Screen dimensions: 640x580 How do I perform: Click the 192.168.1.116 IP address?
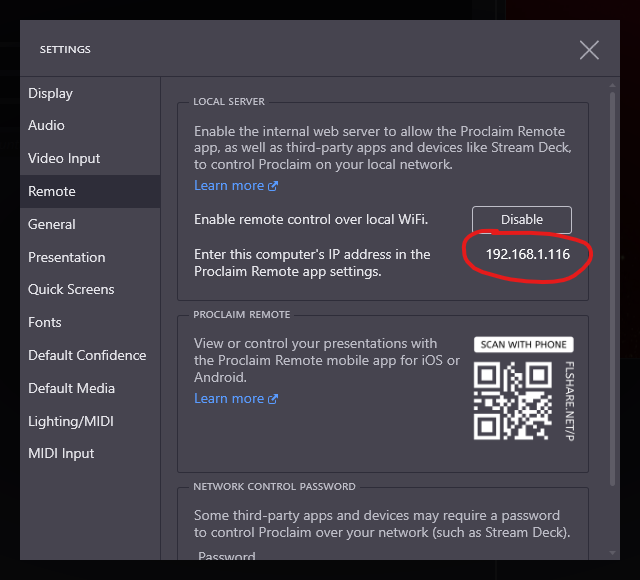528,254
